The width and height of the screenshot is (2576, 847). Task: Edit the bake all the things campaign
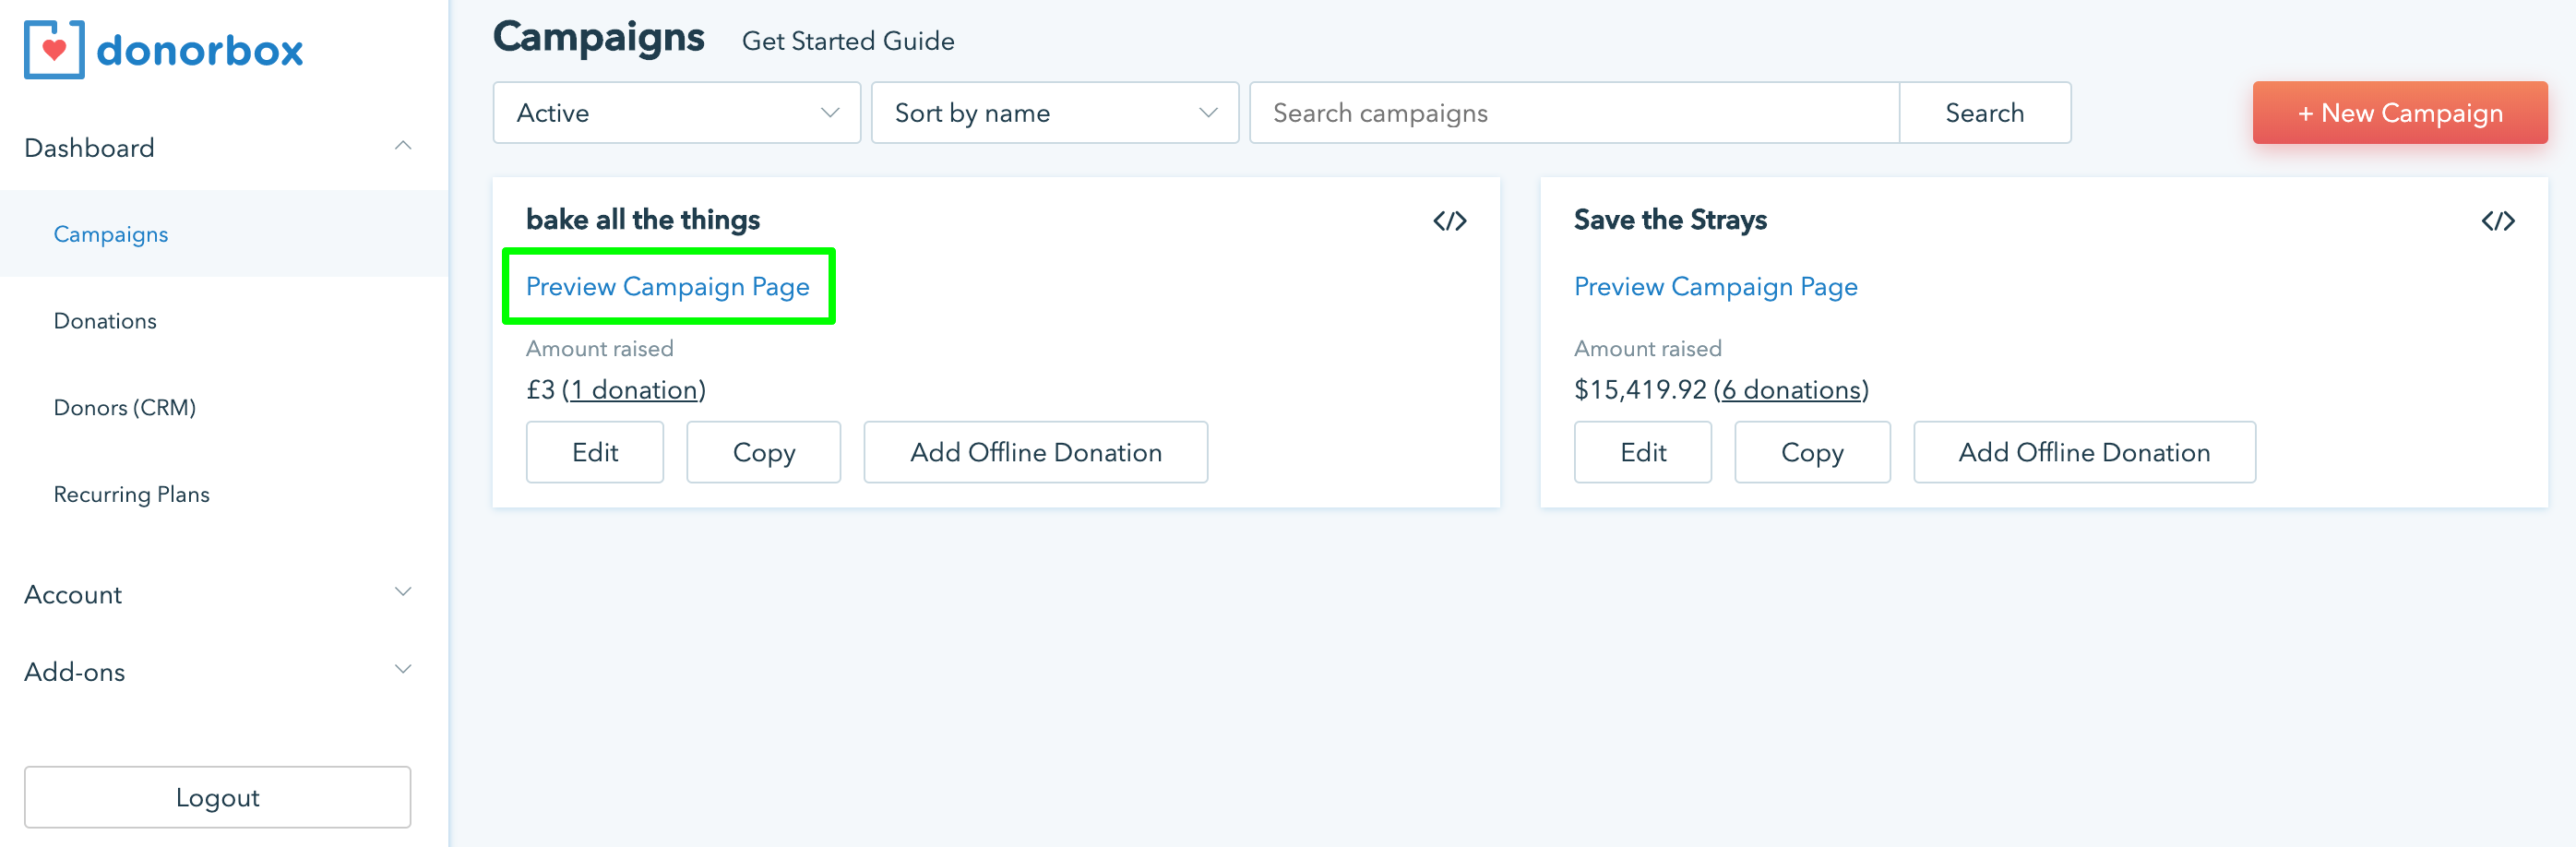(x=595, y=452)
